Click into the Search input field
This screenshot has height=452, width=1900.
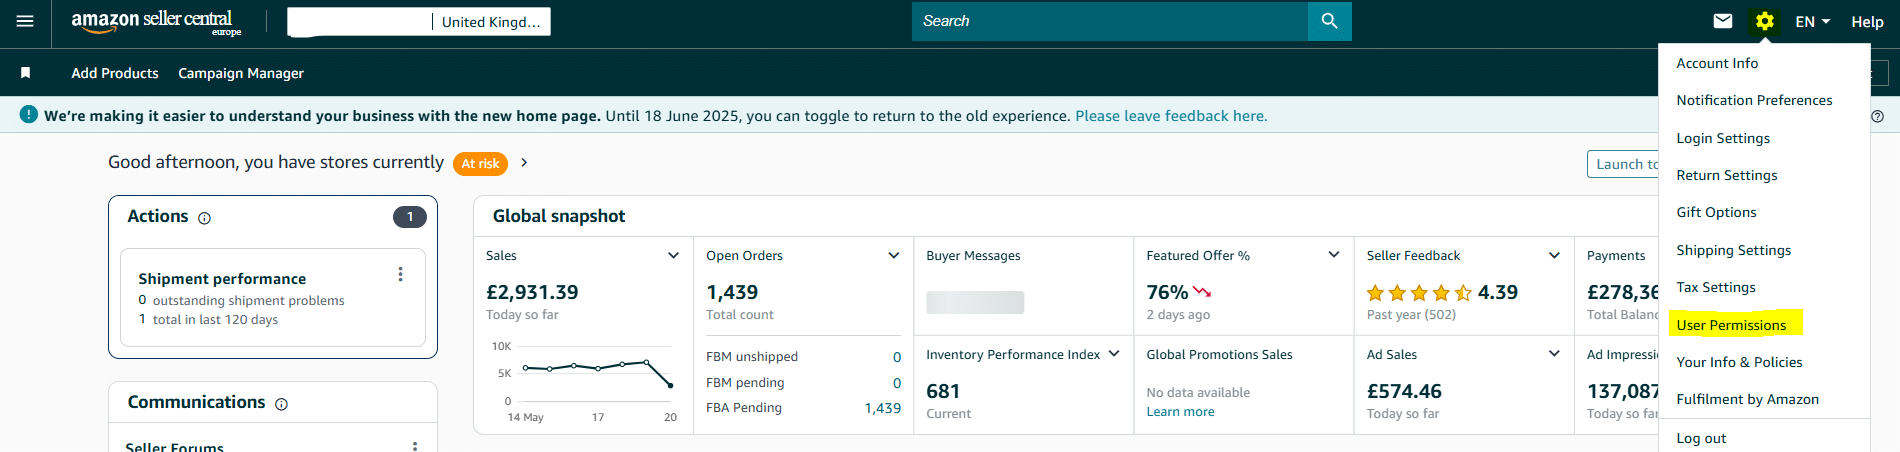(x=1110, y=21)
